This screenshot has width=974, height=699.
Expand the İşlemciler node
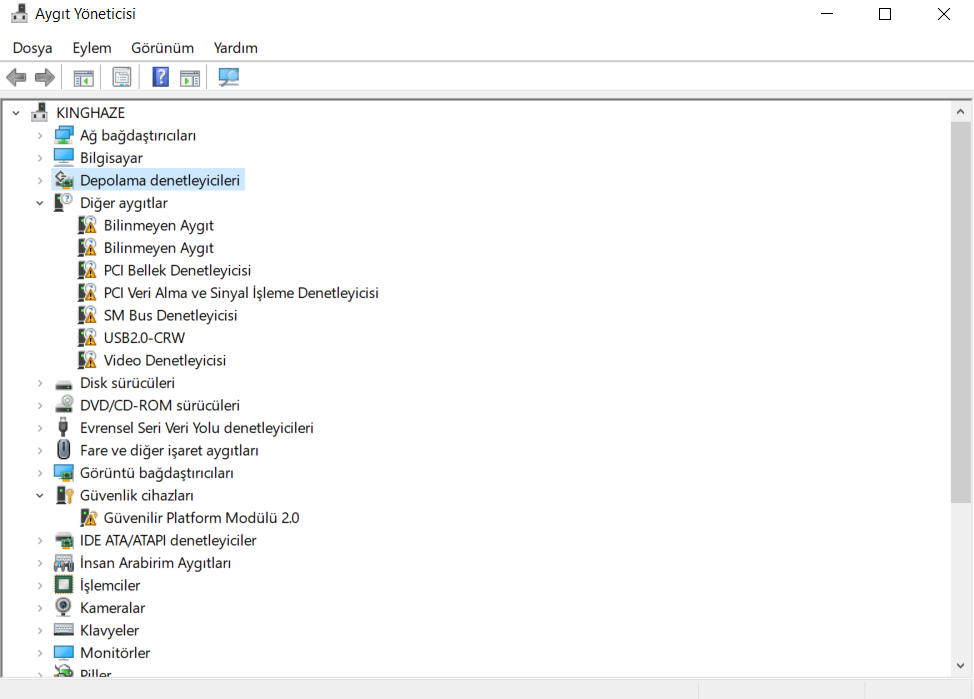coord(40,585)
